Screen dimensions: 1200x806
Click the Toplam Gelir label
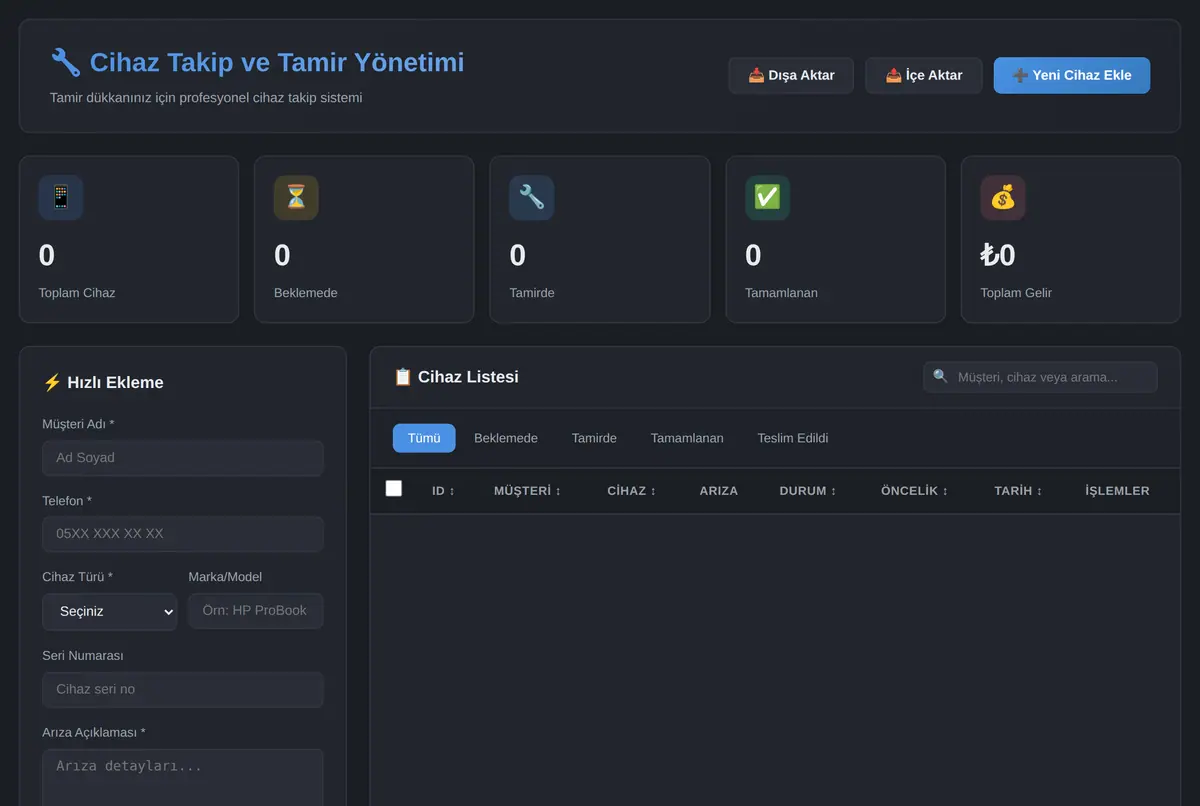[1016, 293]
